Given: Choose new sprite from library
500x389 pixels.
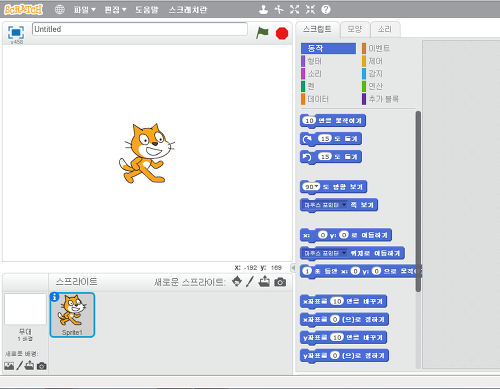Looking at the screenshot, I should [237, 282].
